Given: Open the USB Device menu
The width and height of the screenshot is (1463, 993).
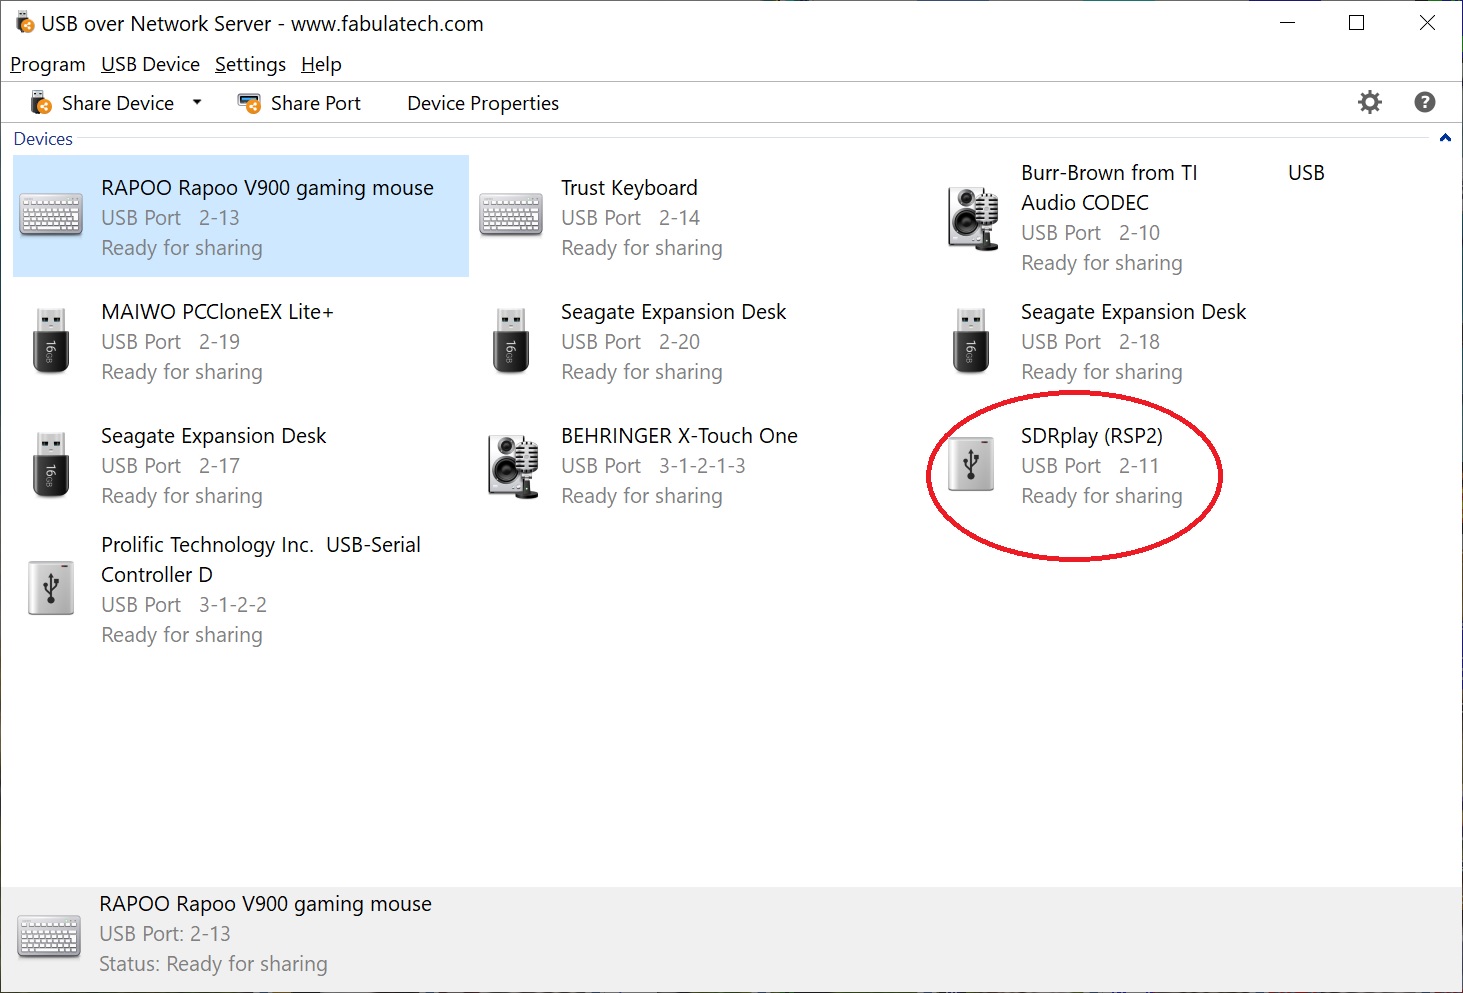Looking at the screenshot, I should pos(150,64).
